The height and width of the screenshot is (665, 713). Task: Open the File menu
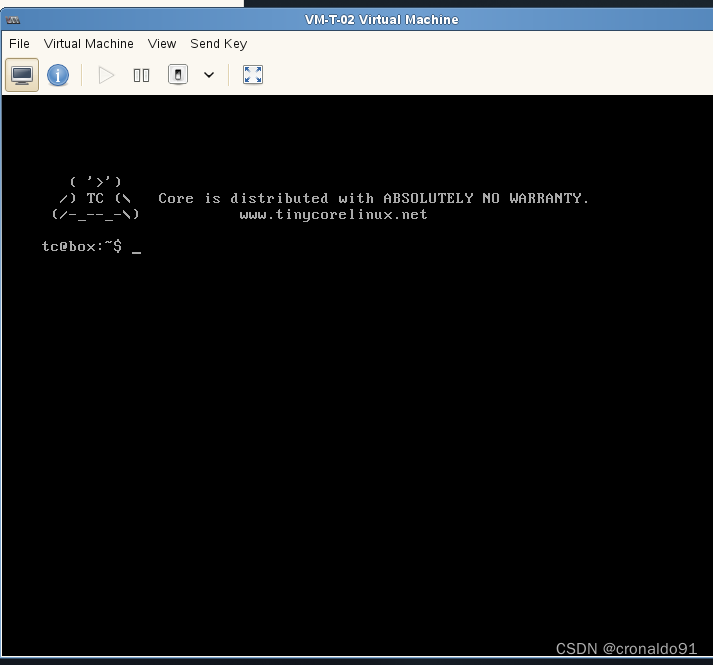click(x=19, y=44)
